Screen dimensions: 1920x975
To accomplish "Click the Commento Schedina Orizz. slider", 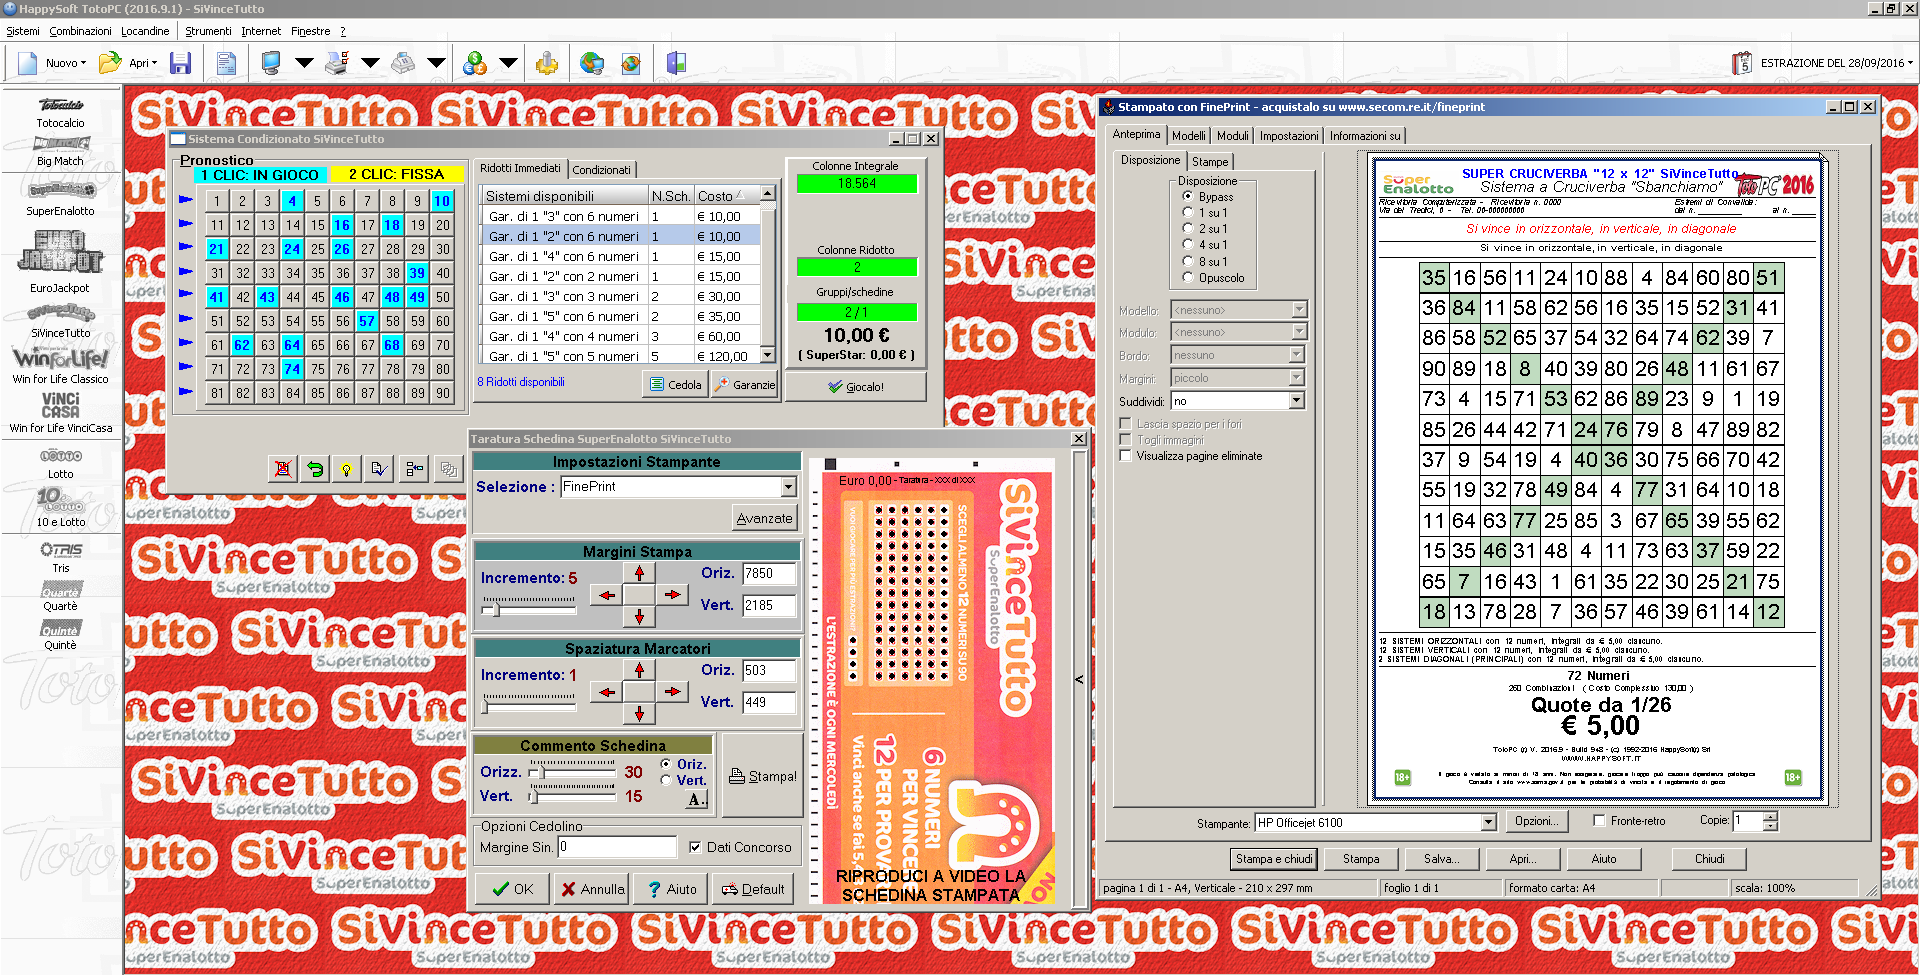I will (x=573, y=772).
